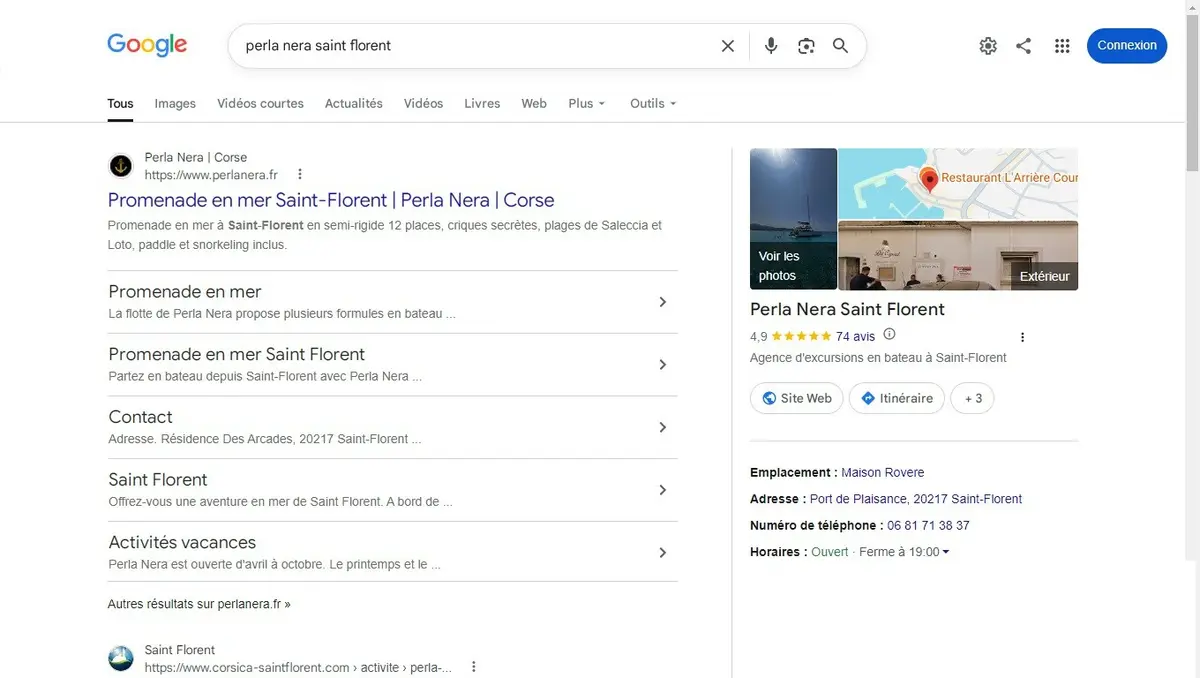Open the Google apps grid icon

tap(1062, 46)
